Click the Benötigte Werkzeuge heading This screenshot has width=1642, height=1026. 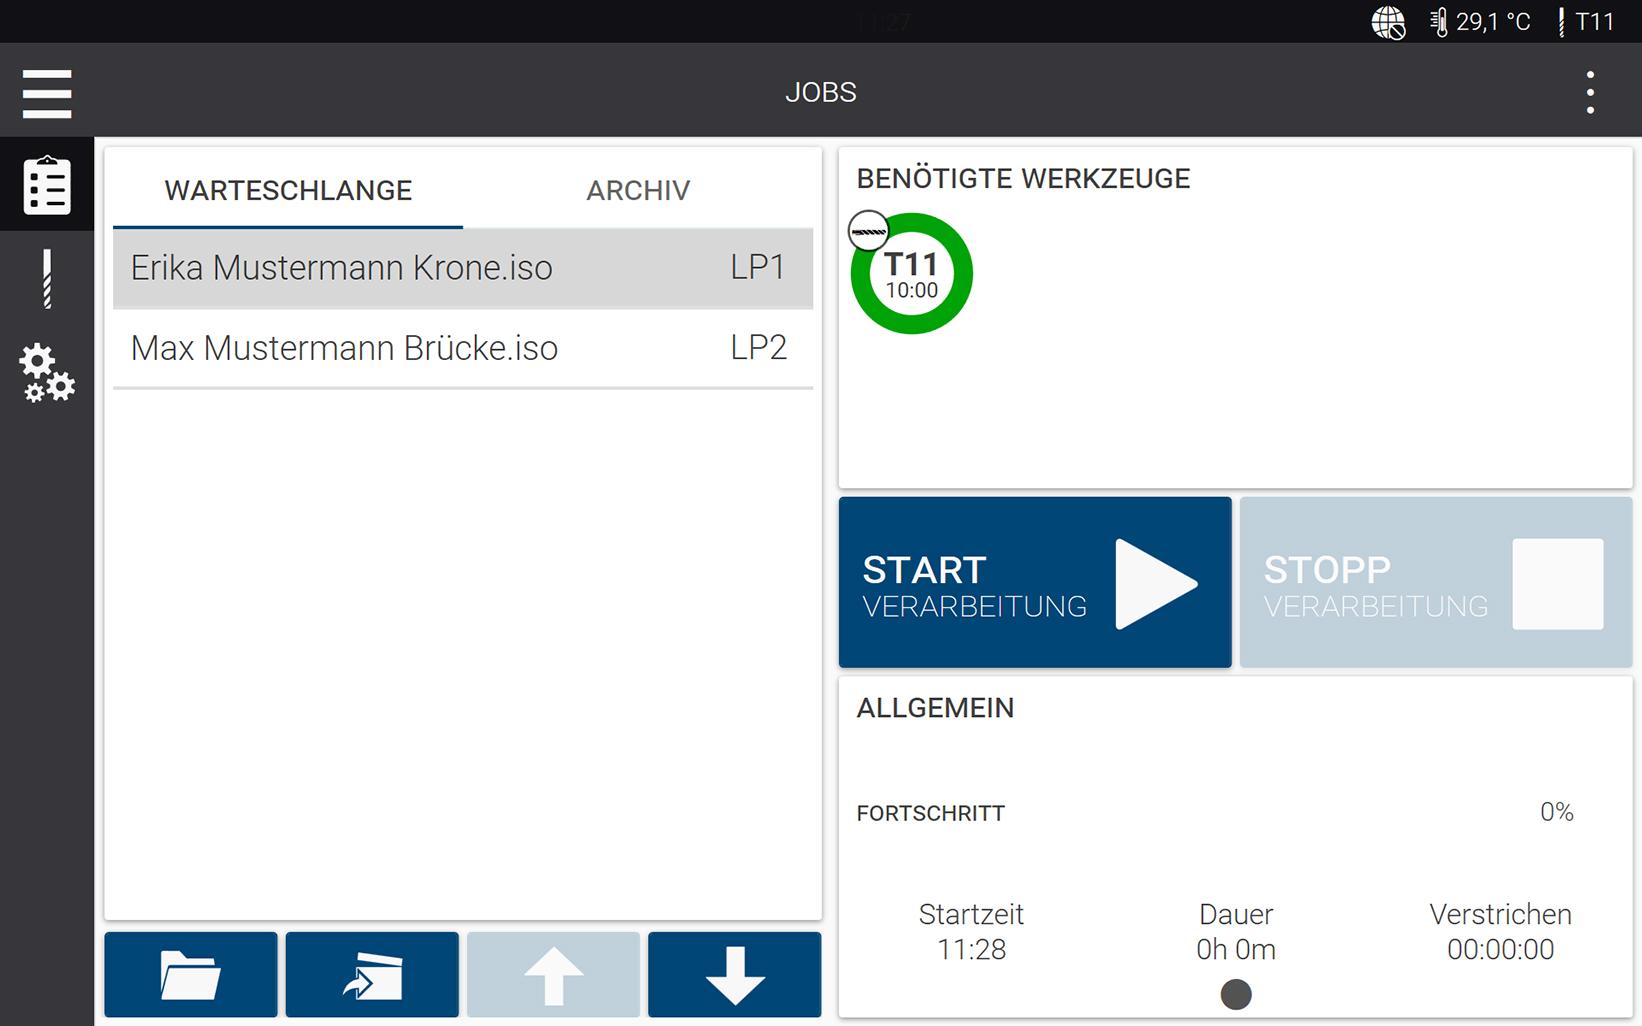(x=1024, y=179)
